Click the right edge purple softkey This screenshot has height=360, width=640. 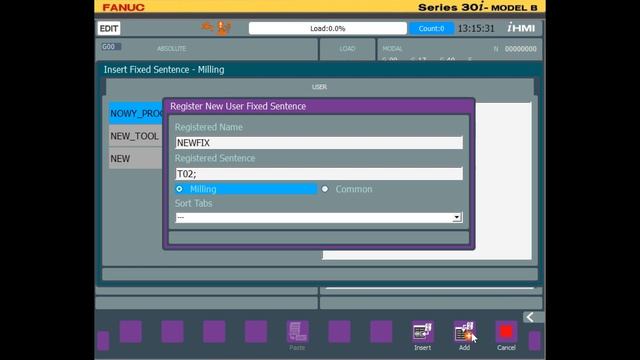(x=534, y=341)
